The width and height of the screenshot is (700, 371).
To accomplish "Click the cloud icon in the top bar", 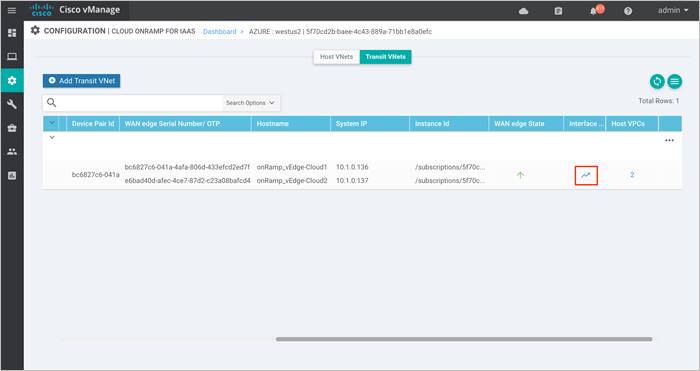I will coord(524,11).
